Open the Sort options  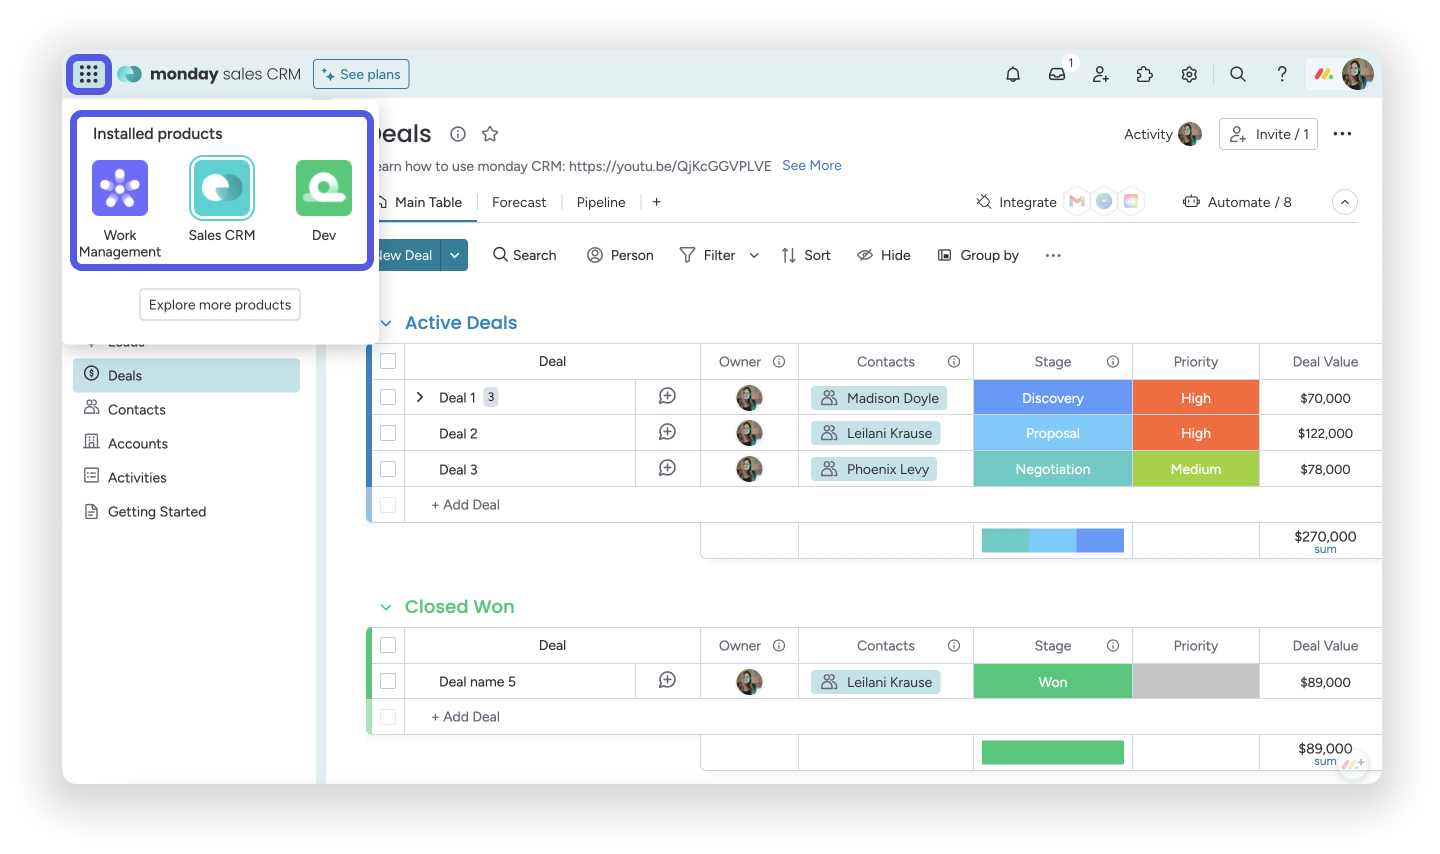point(806,256)
